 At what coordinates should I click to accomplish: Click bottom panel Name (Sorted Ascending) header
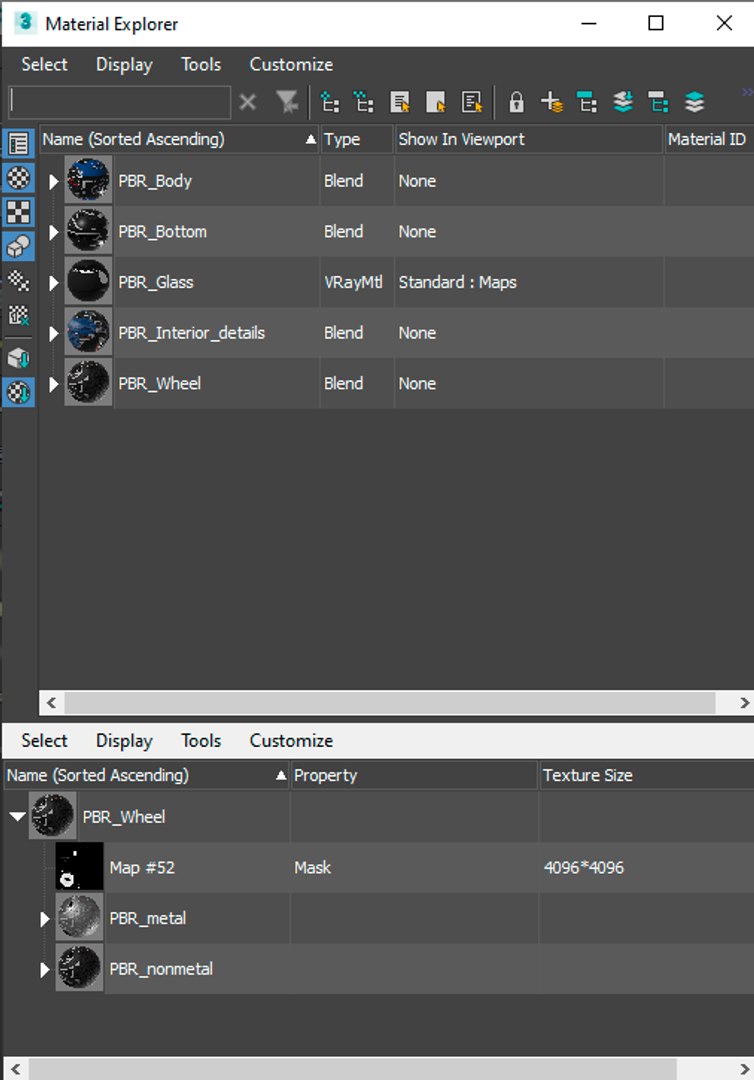coord(146,775)
